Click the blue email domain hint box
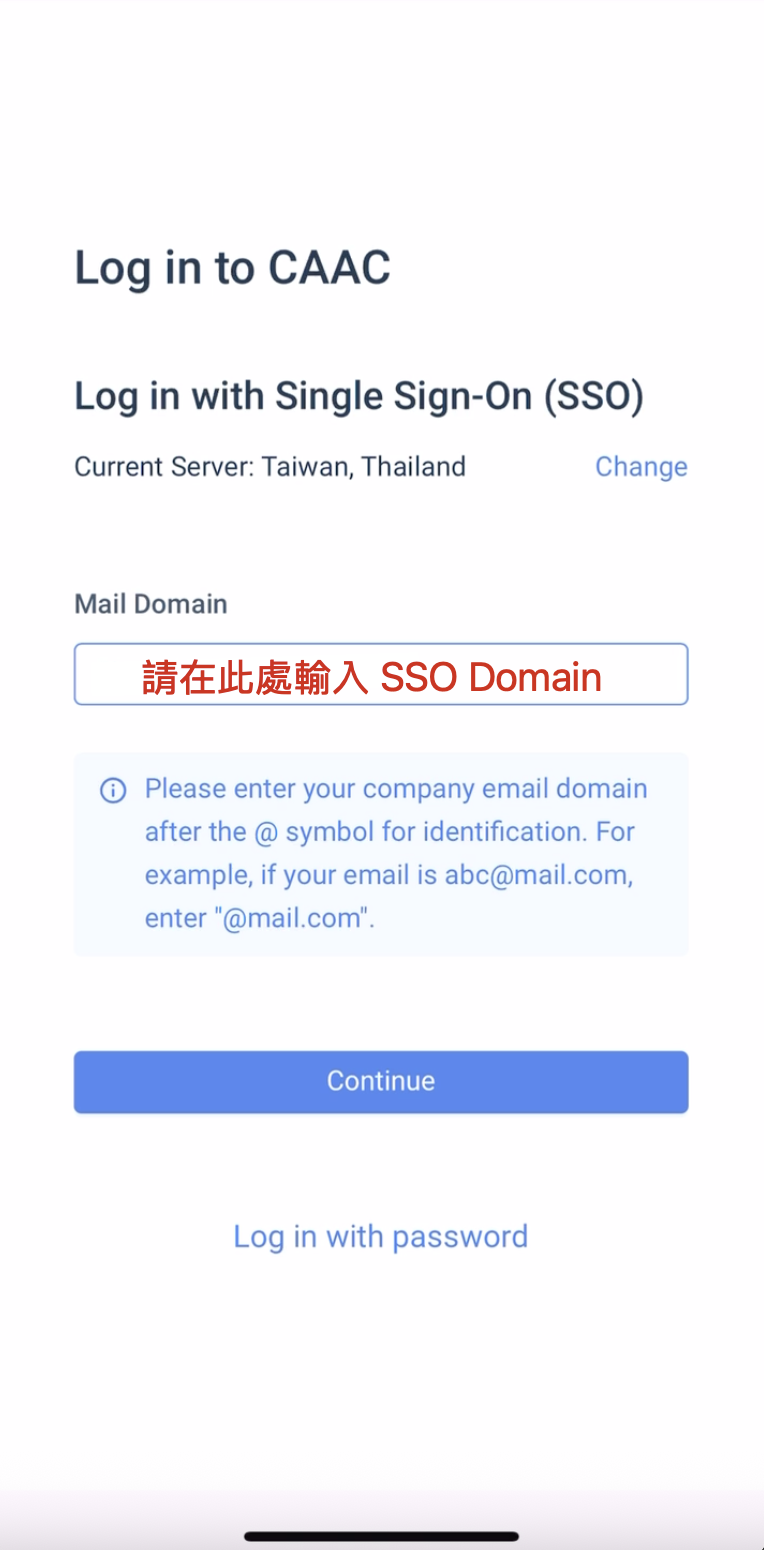The width and height of the screenshot is (764, 1550). pos(381,853)
